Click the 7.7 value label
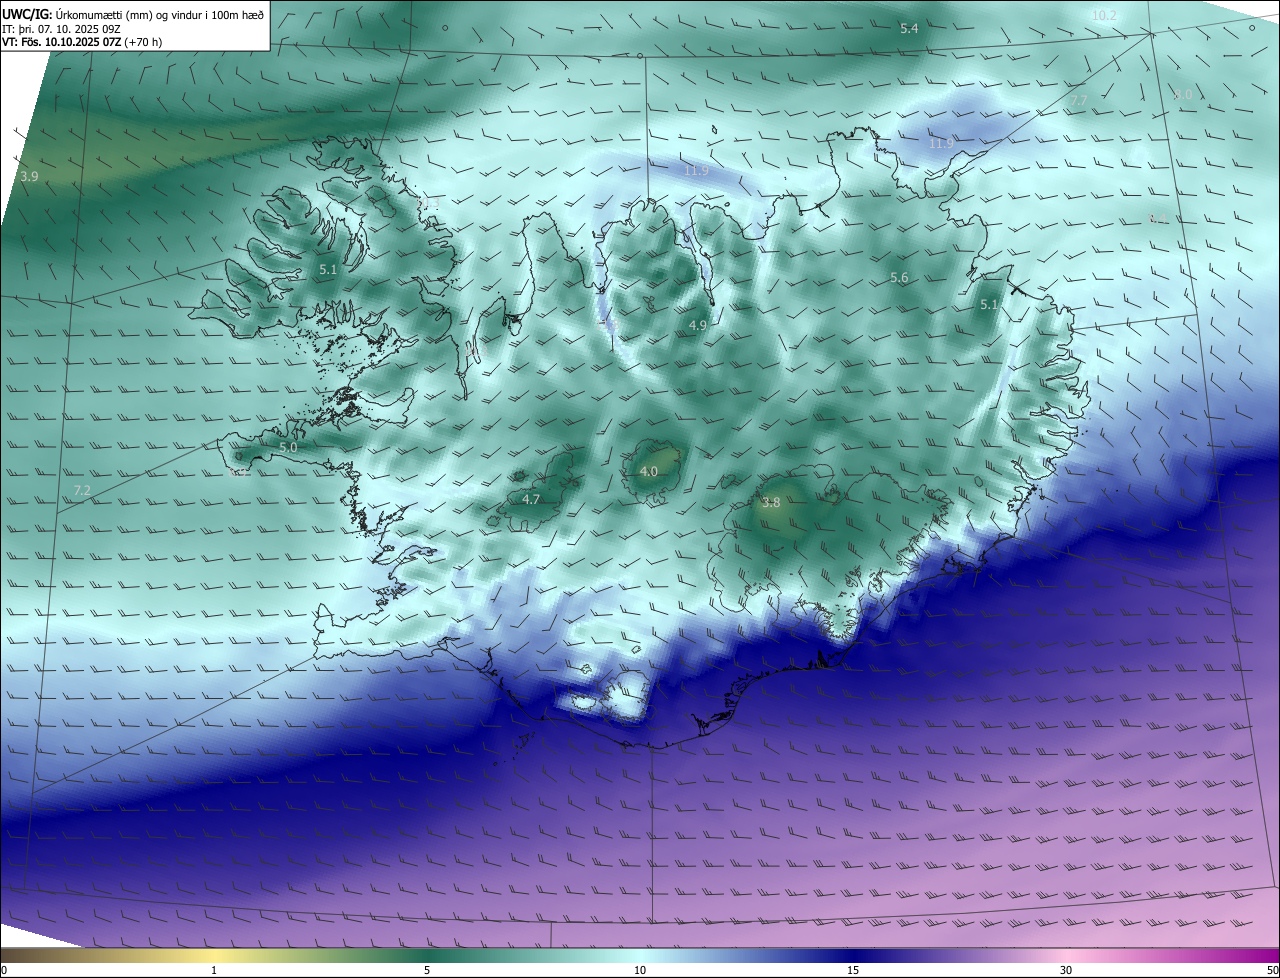Viewport: 1280px width, 978px height. tap(1078, 101)
